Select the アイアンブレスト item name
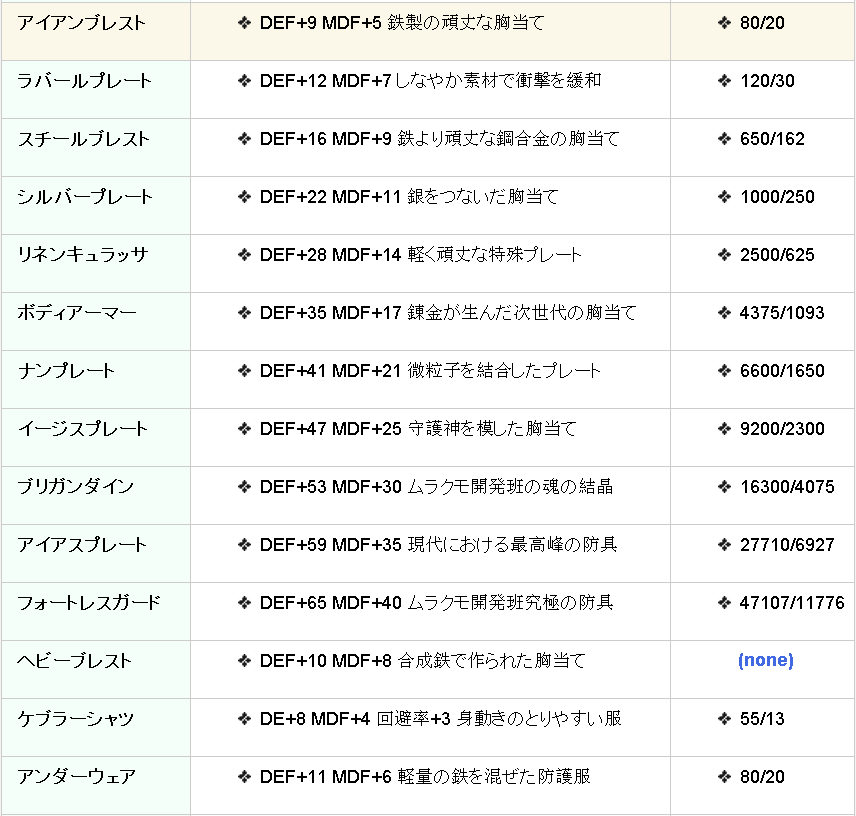Viewport: 856px width, 816px height. [x=81, y=23]
